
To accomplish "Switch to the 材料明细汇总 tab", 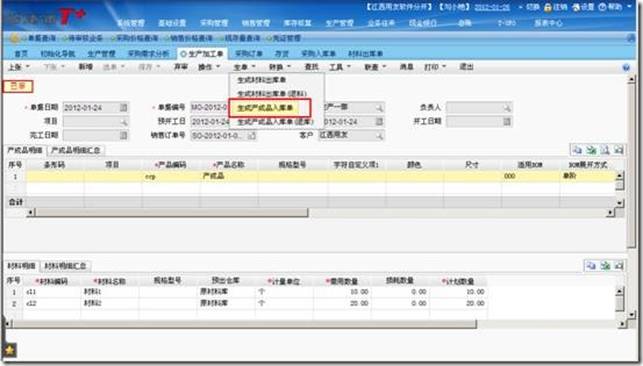I will 65,266.
